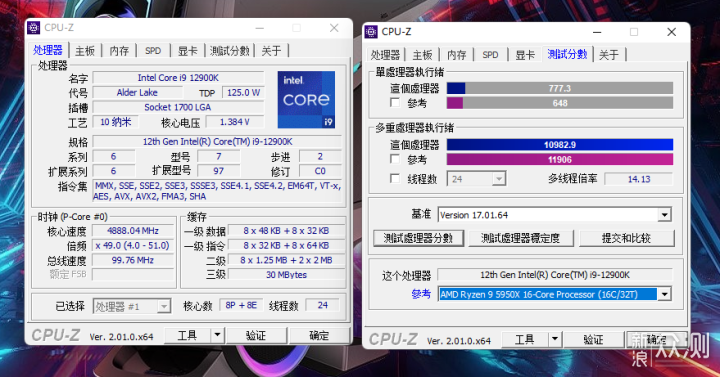Click 扩展型号 97 value

coord(219,171)
